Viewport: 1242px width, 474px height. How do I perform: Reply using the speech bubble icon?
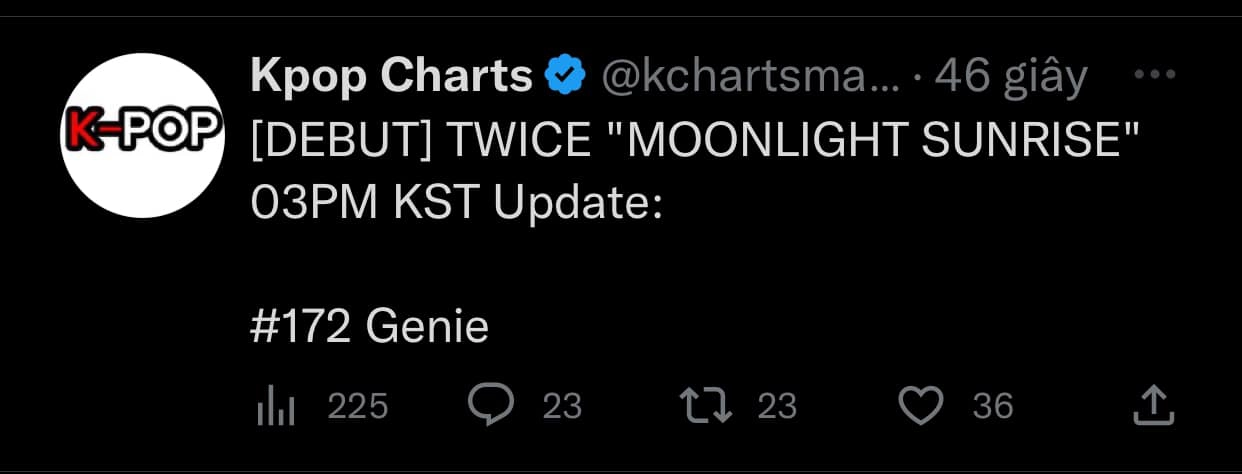pos(491,405)
